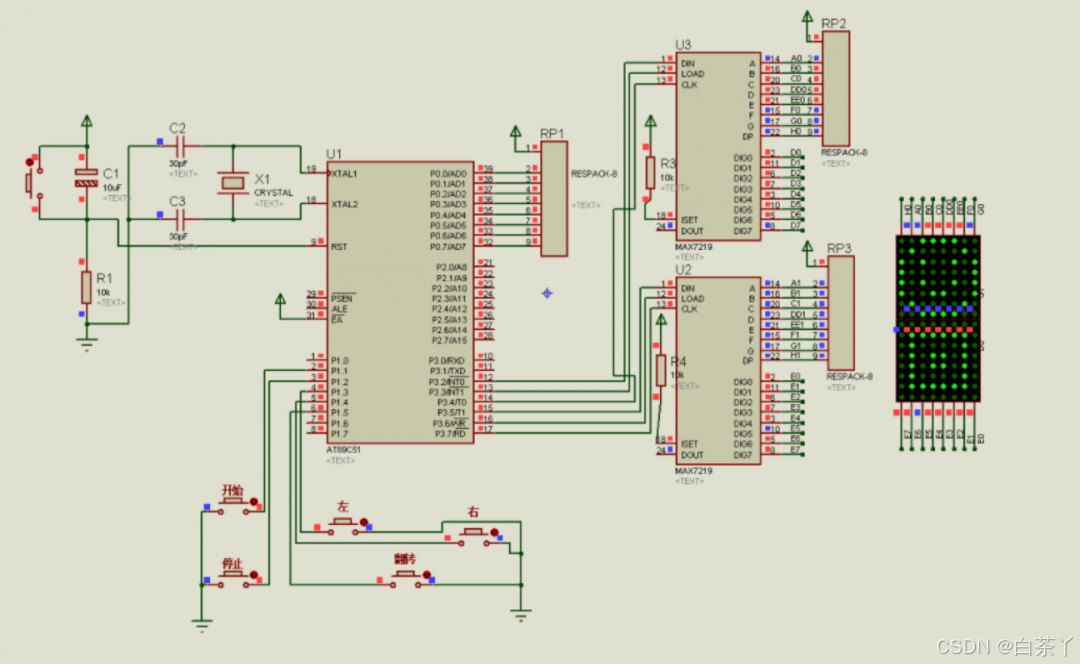1080x664 pixels.
Task: Click the RESPACK-8 label under RP3
Action: pos(849,377)
